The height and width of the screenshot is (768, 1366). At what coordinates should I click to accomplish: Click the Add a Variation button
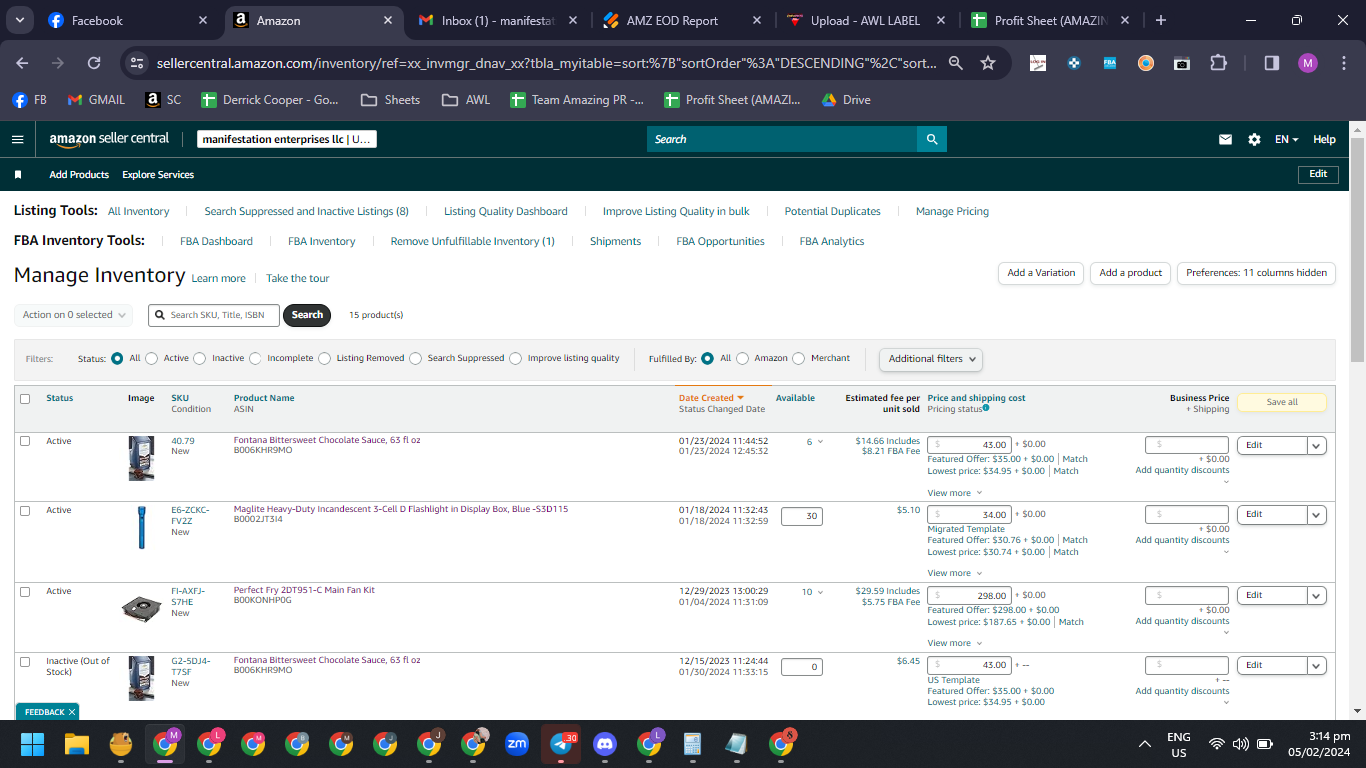pyautogui.click(x=1041, y=273)
